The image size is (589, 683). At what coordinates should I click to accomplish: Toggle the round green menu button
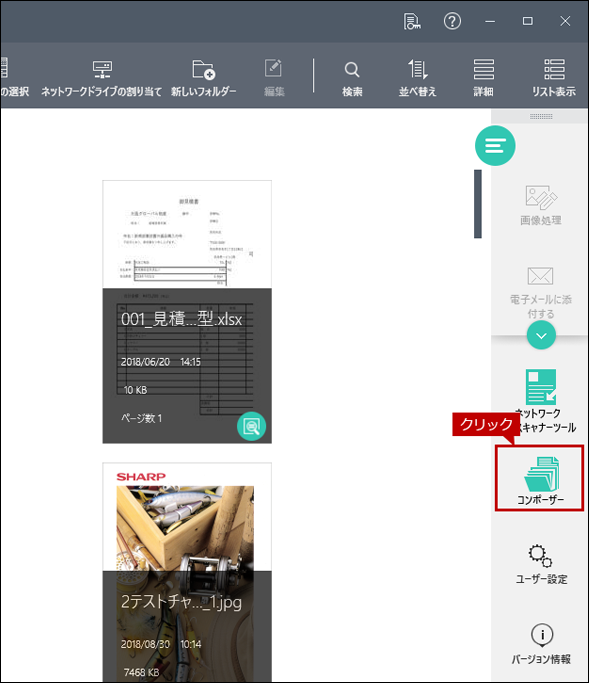tap(495, 145)
